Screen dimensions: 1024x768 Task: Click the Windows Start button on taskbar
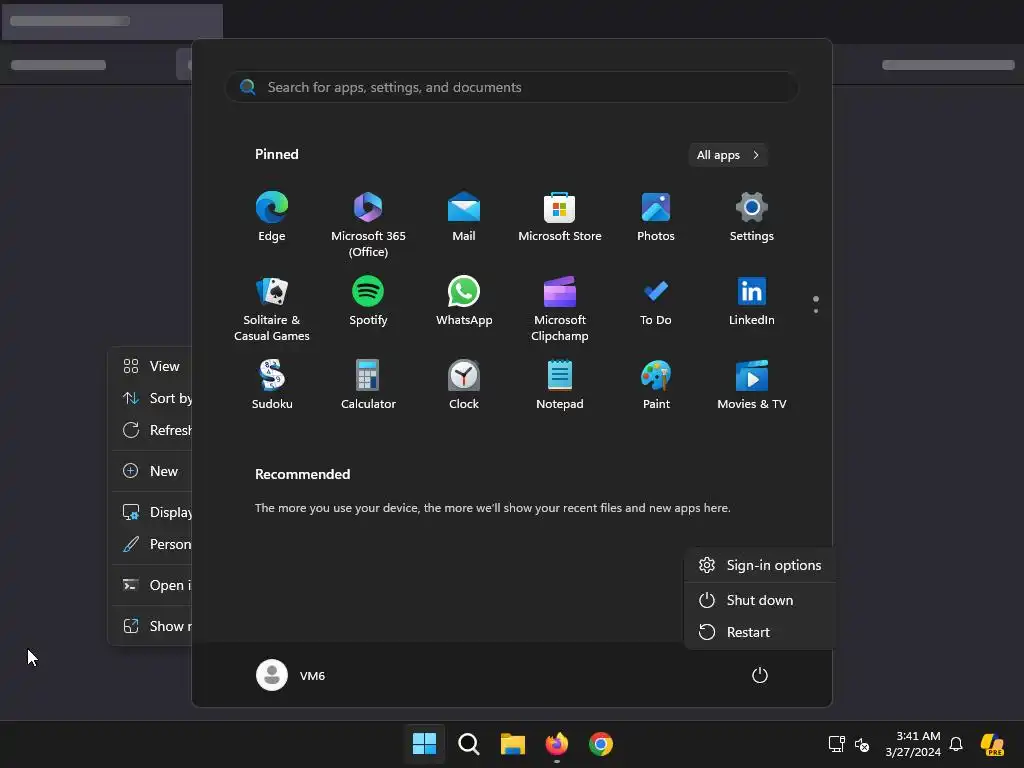(x=424, y=744)
